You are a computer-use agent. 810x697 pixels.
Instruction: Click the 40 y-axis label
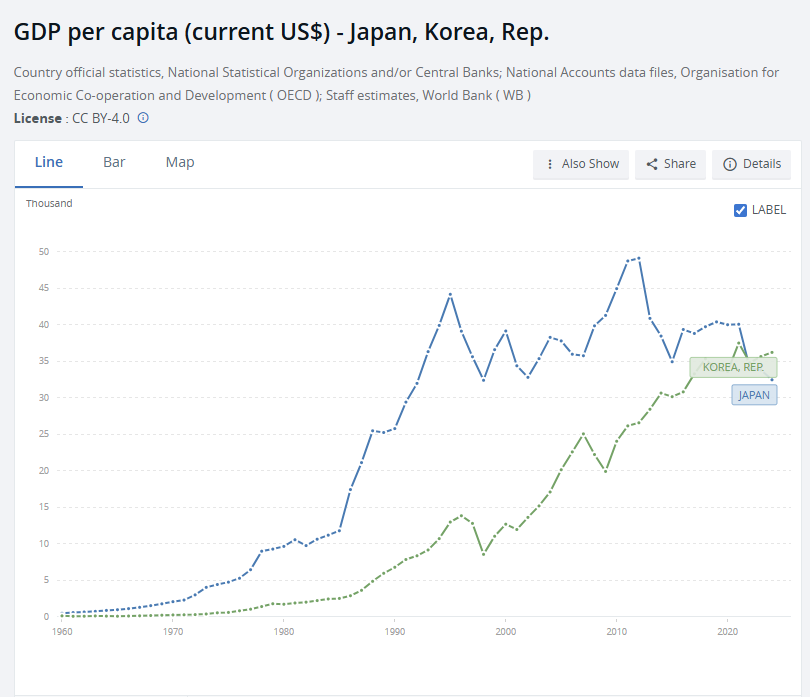[x=44, y=324]
